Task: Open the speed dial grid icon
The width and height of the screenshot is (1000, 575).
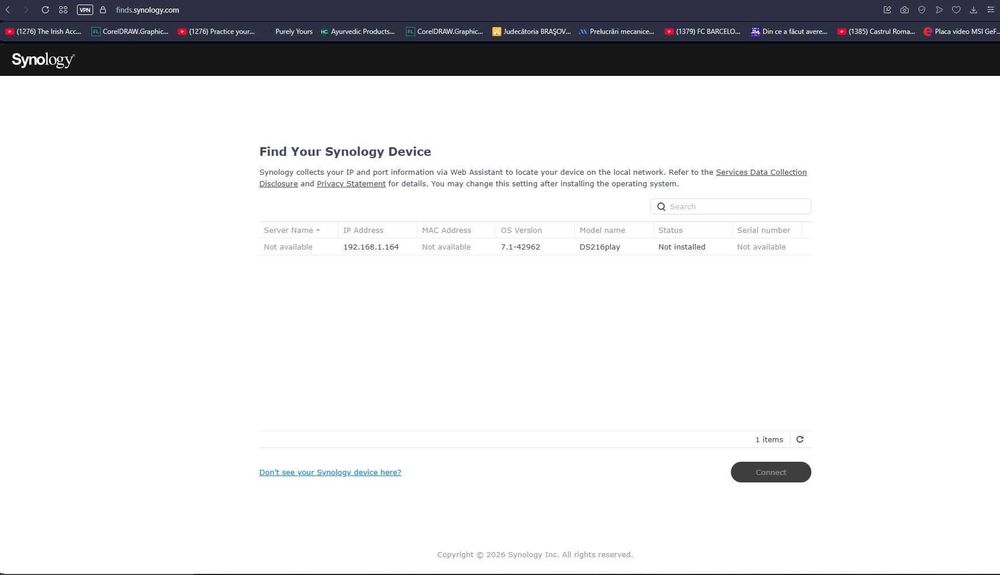Action: point(63,10)
